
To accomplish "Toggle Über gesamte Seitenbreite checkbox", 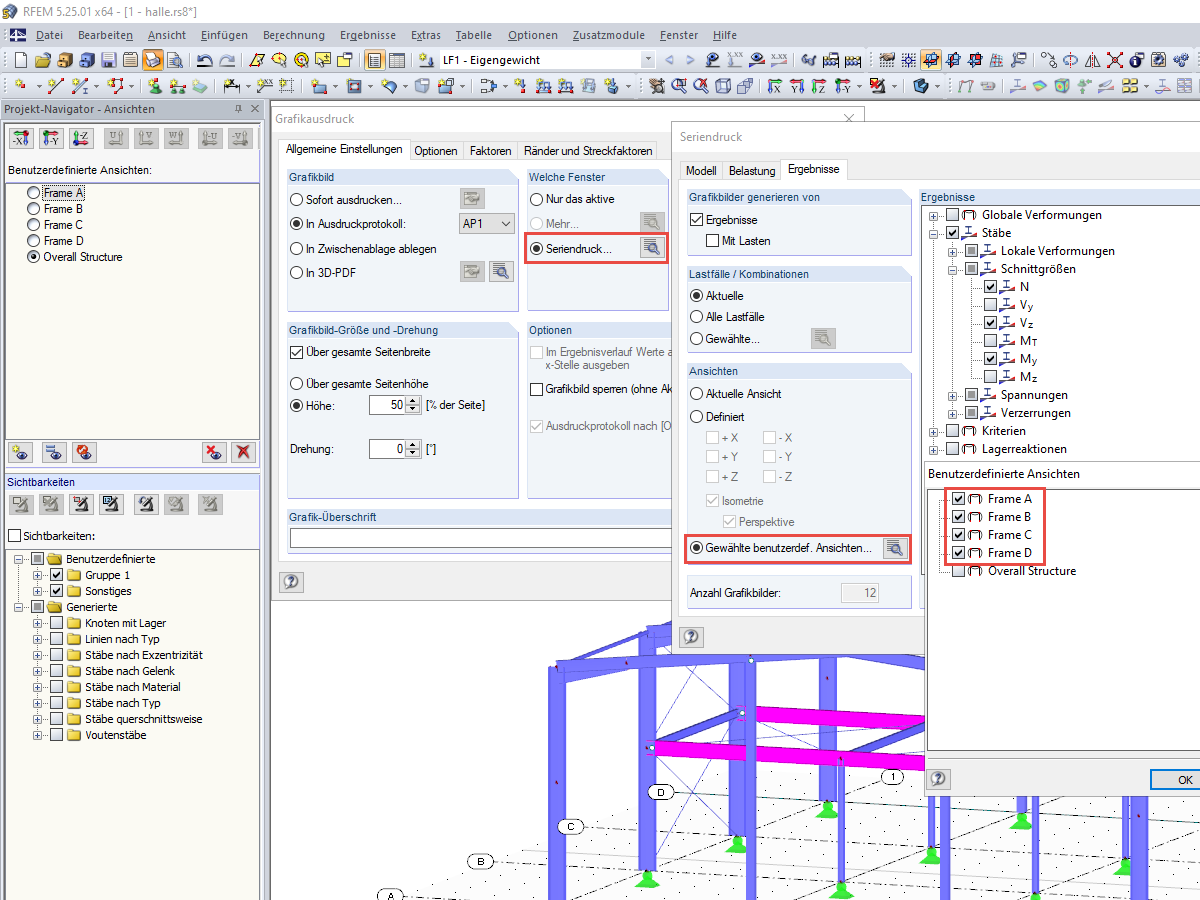I will click(296, 352).
